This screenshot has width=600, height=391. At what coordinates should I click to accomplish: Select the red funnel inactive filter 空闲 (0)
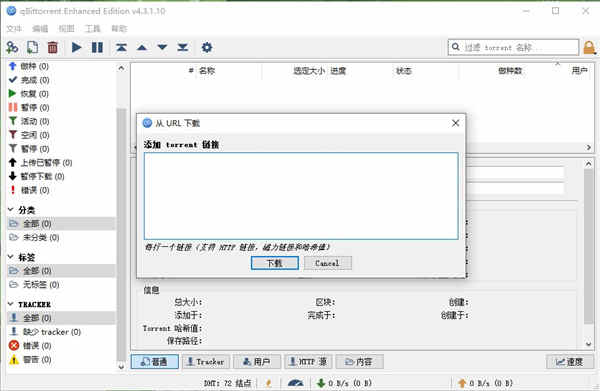[x=29, y=135]
